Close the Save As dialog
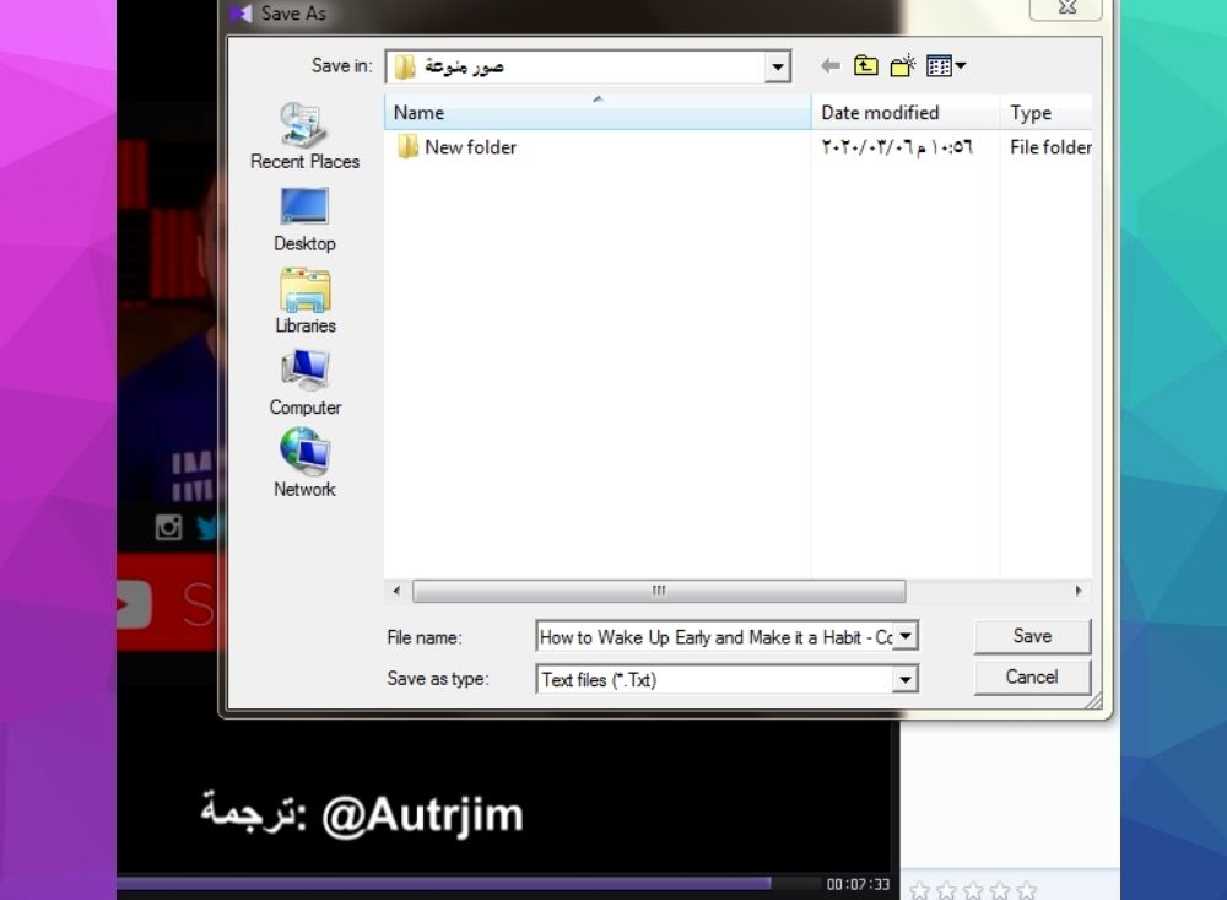Screen dimensions: 1227x900 point(1066,8)
